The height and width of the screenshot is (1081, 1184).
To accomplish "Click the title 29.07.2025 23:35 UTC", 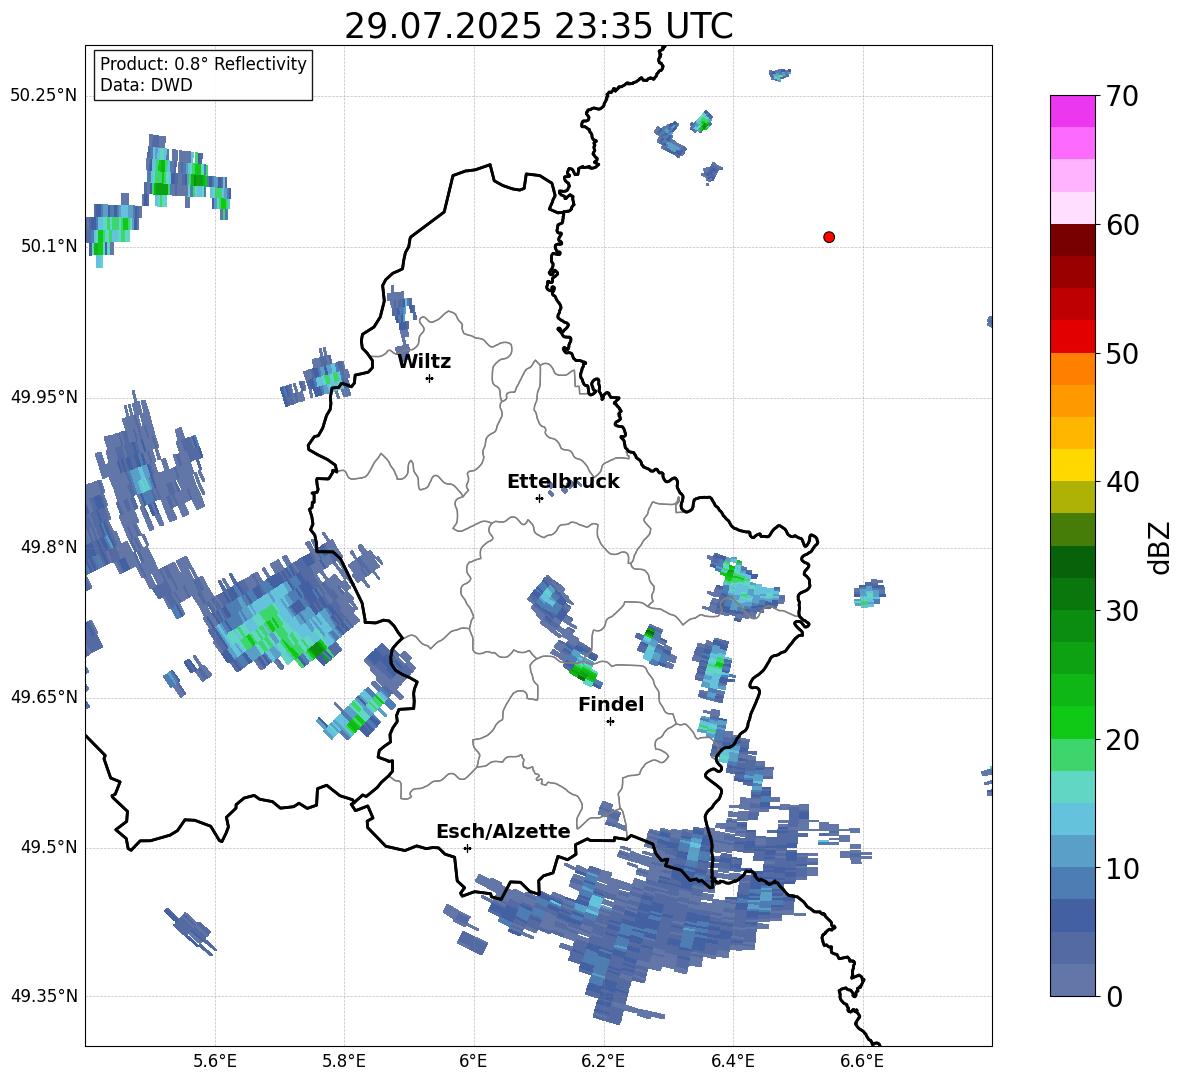I will point(538,26).
